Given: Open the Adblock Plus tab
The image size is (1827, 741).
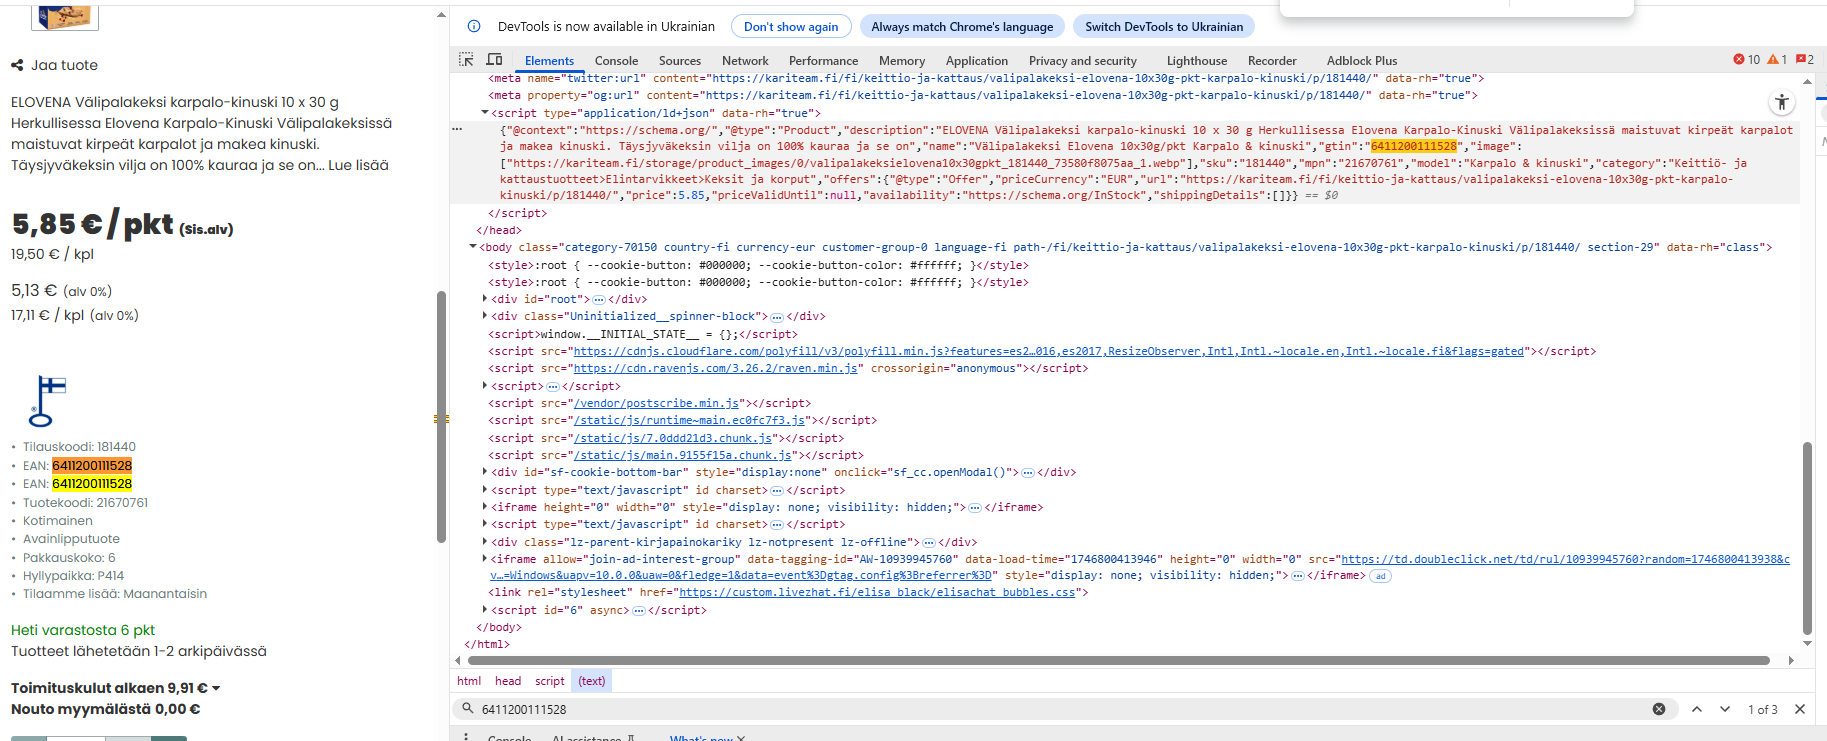Looking at the screenshot, I should pyautogui.click(x=1362, y=61).
